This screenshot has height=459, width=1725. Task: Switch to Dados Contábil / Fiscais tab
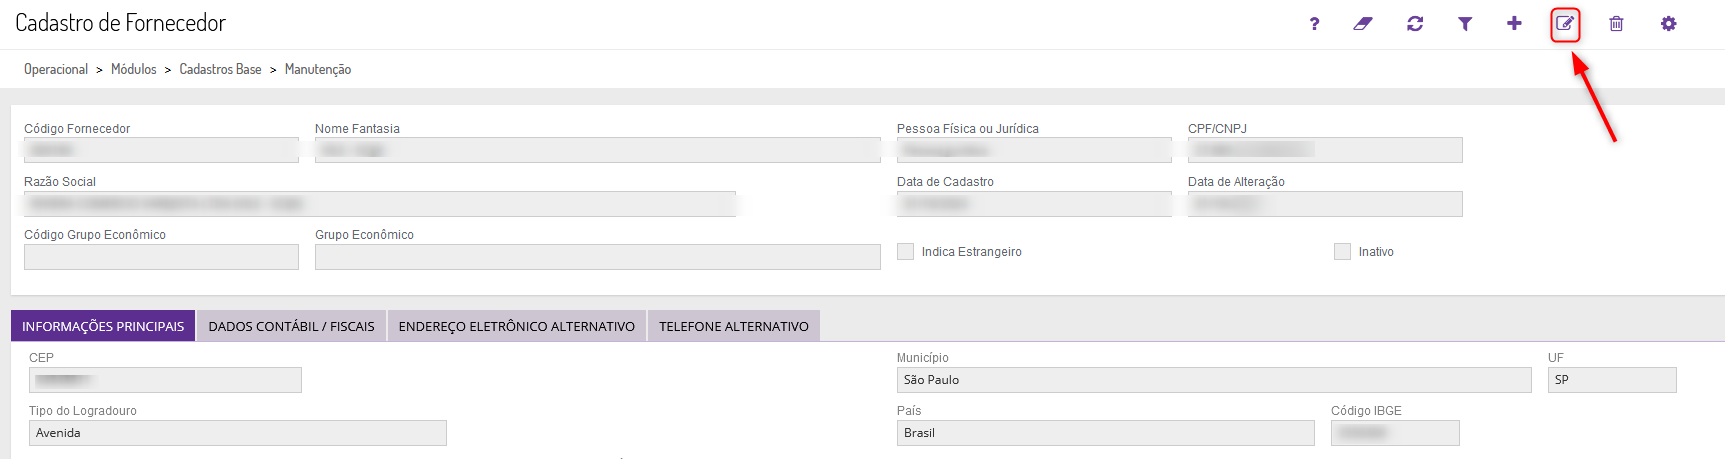pyautogui.click(x=292, y=326)
